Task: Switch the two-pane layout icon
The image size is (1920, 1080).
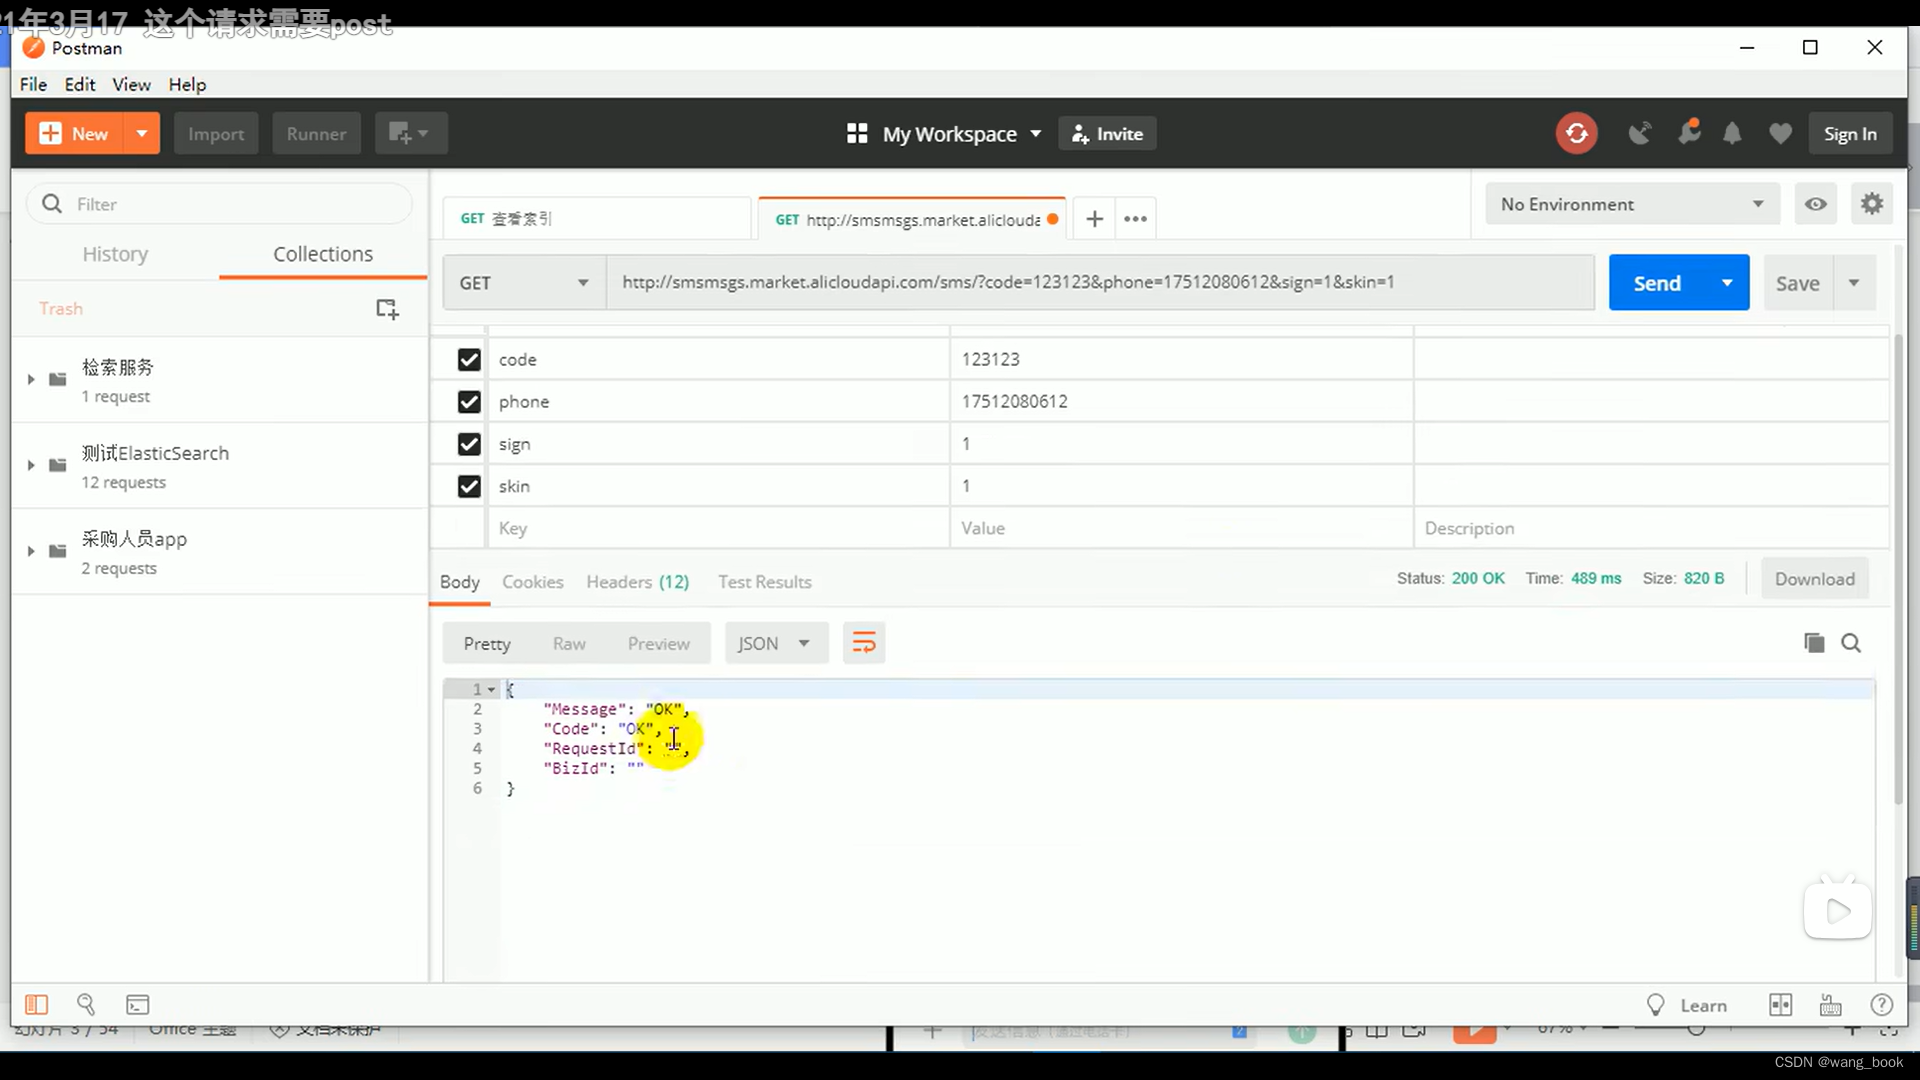Action: [1781, 1005]
